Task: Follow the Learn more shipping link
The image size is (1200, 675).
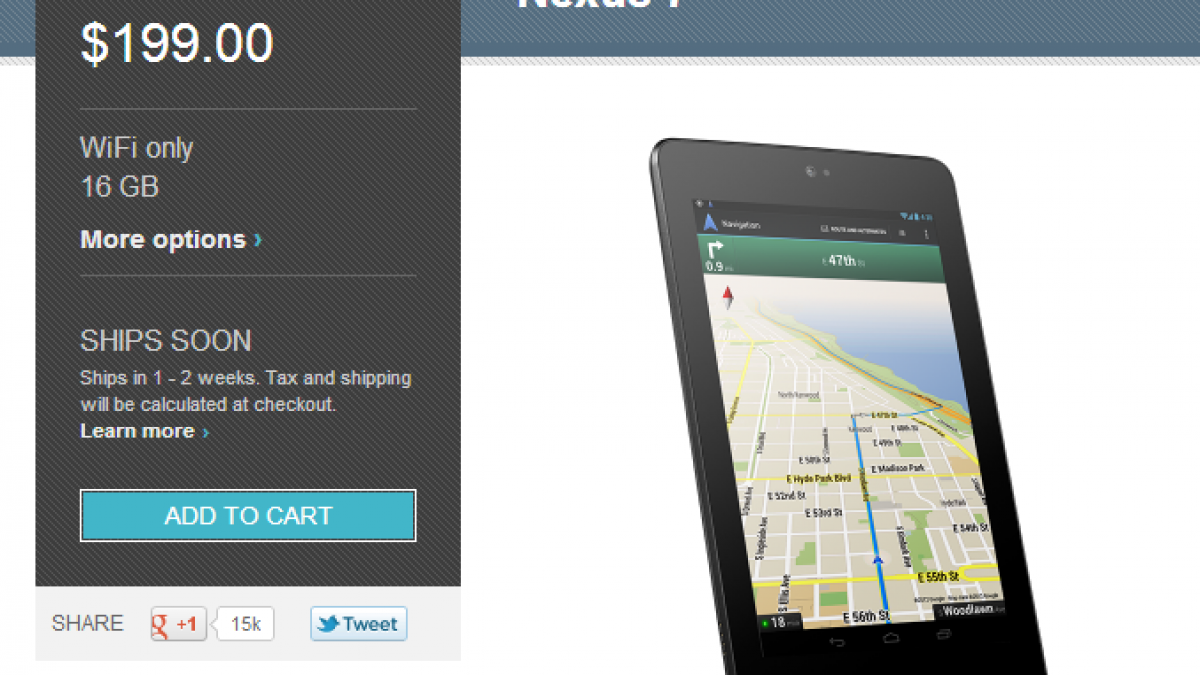Action: tap(137, 431)
